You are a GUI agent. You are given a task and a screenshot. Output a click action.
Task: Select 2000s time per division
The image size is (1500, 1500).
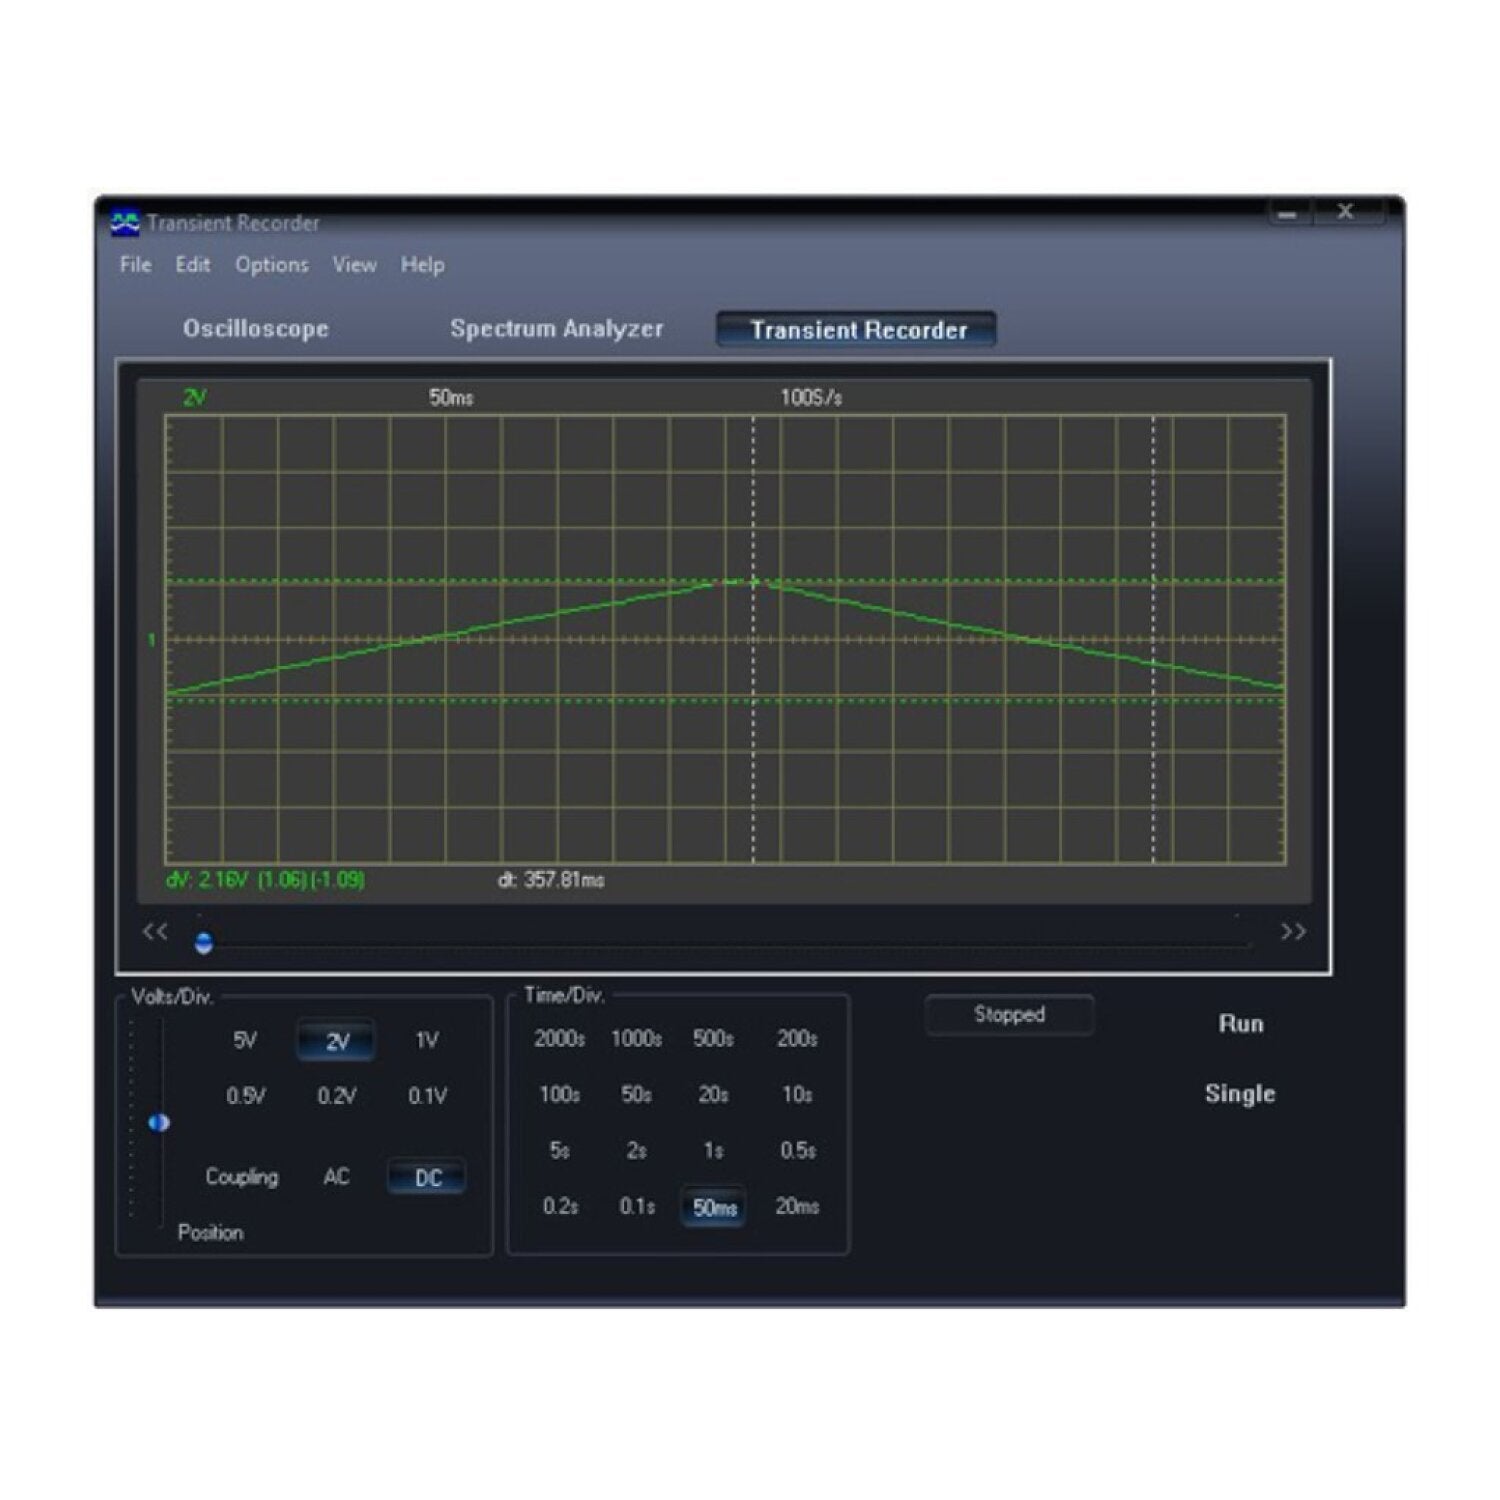click(559, 1039)
